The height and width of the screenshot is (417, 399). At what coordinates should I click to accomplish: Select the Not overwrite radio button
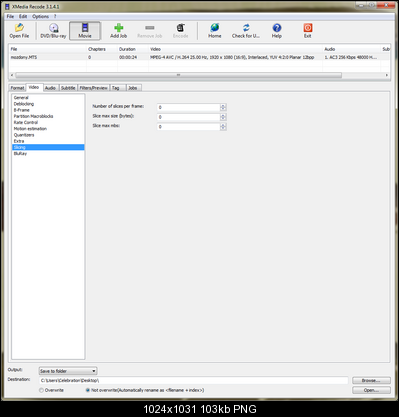pos(88,390)
